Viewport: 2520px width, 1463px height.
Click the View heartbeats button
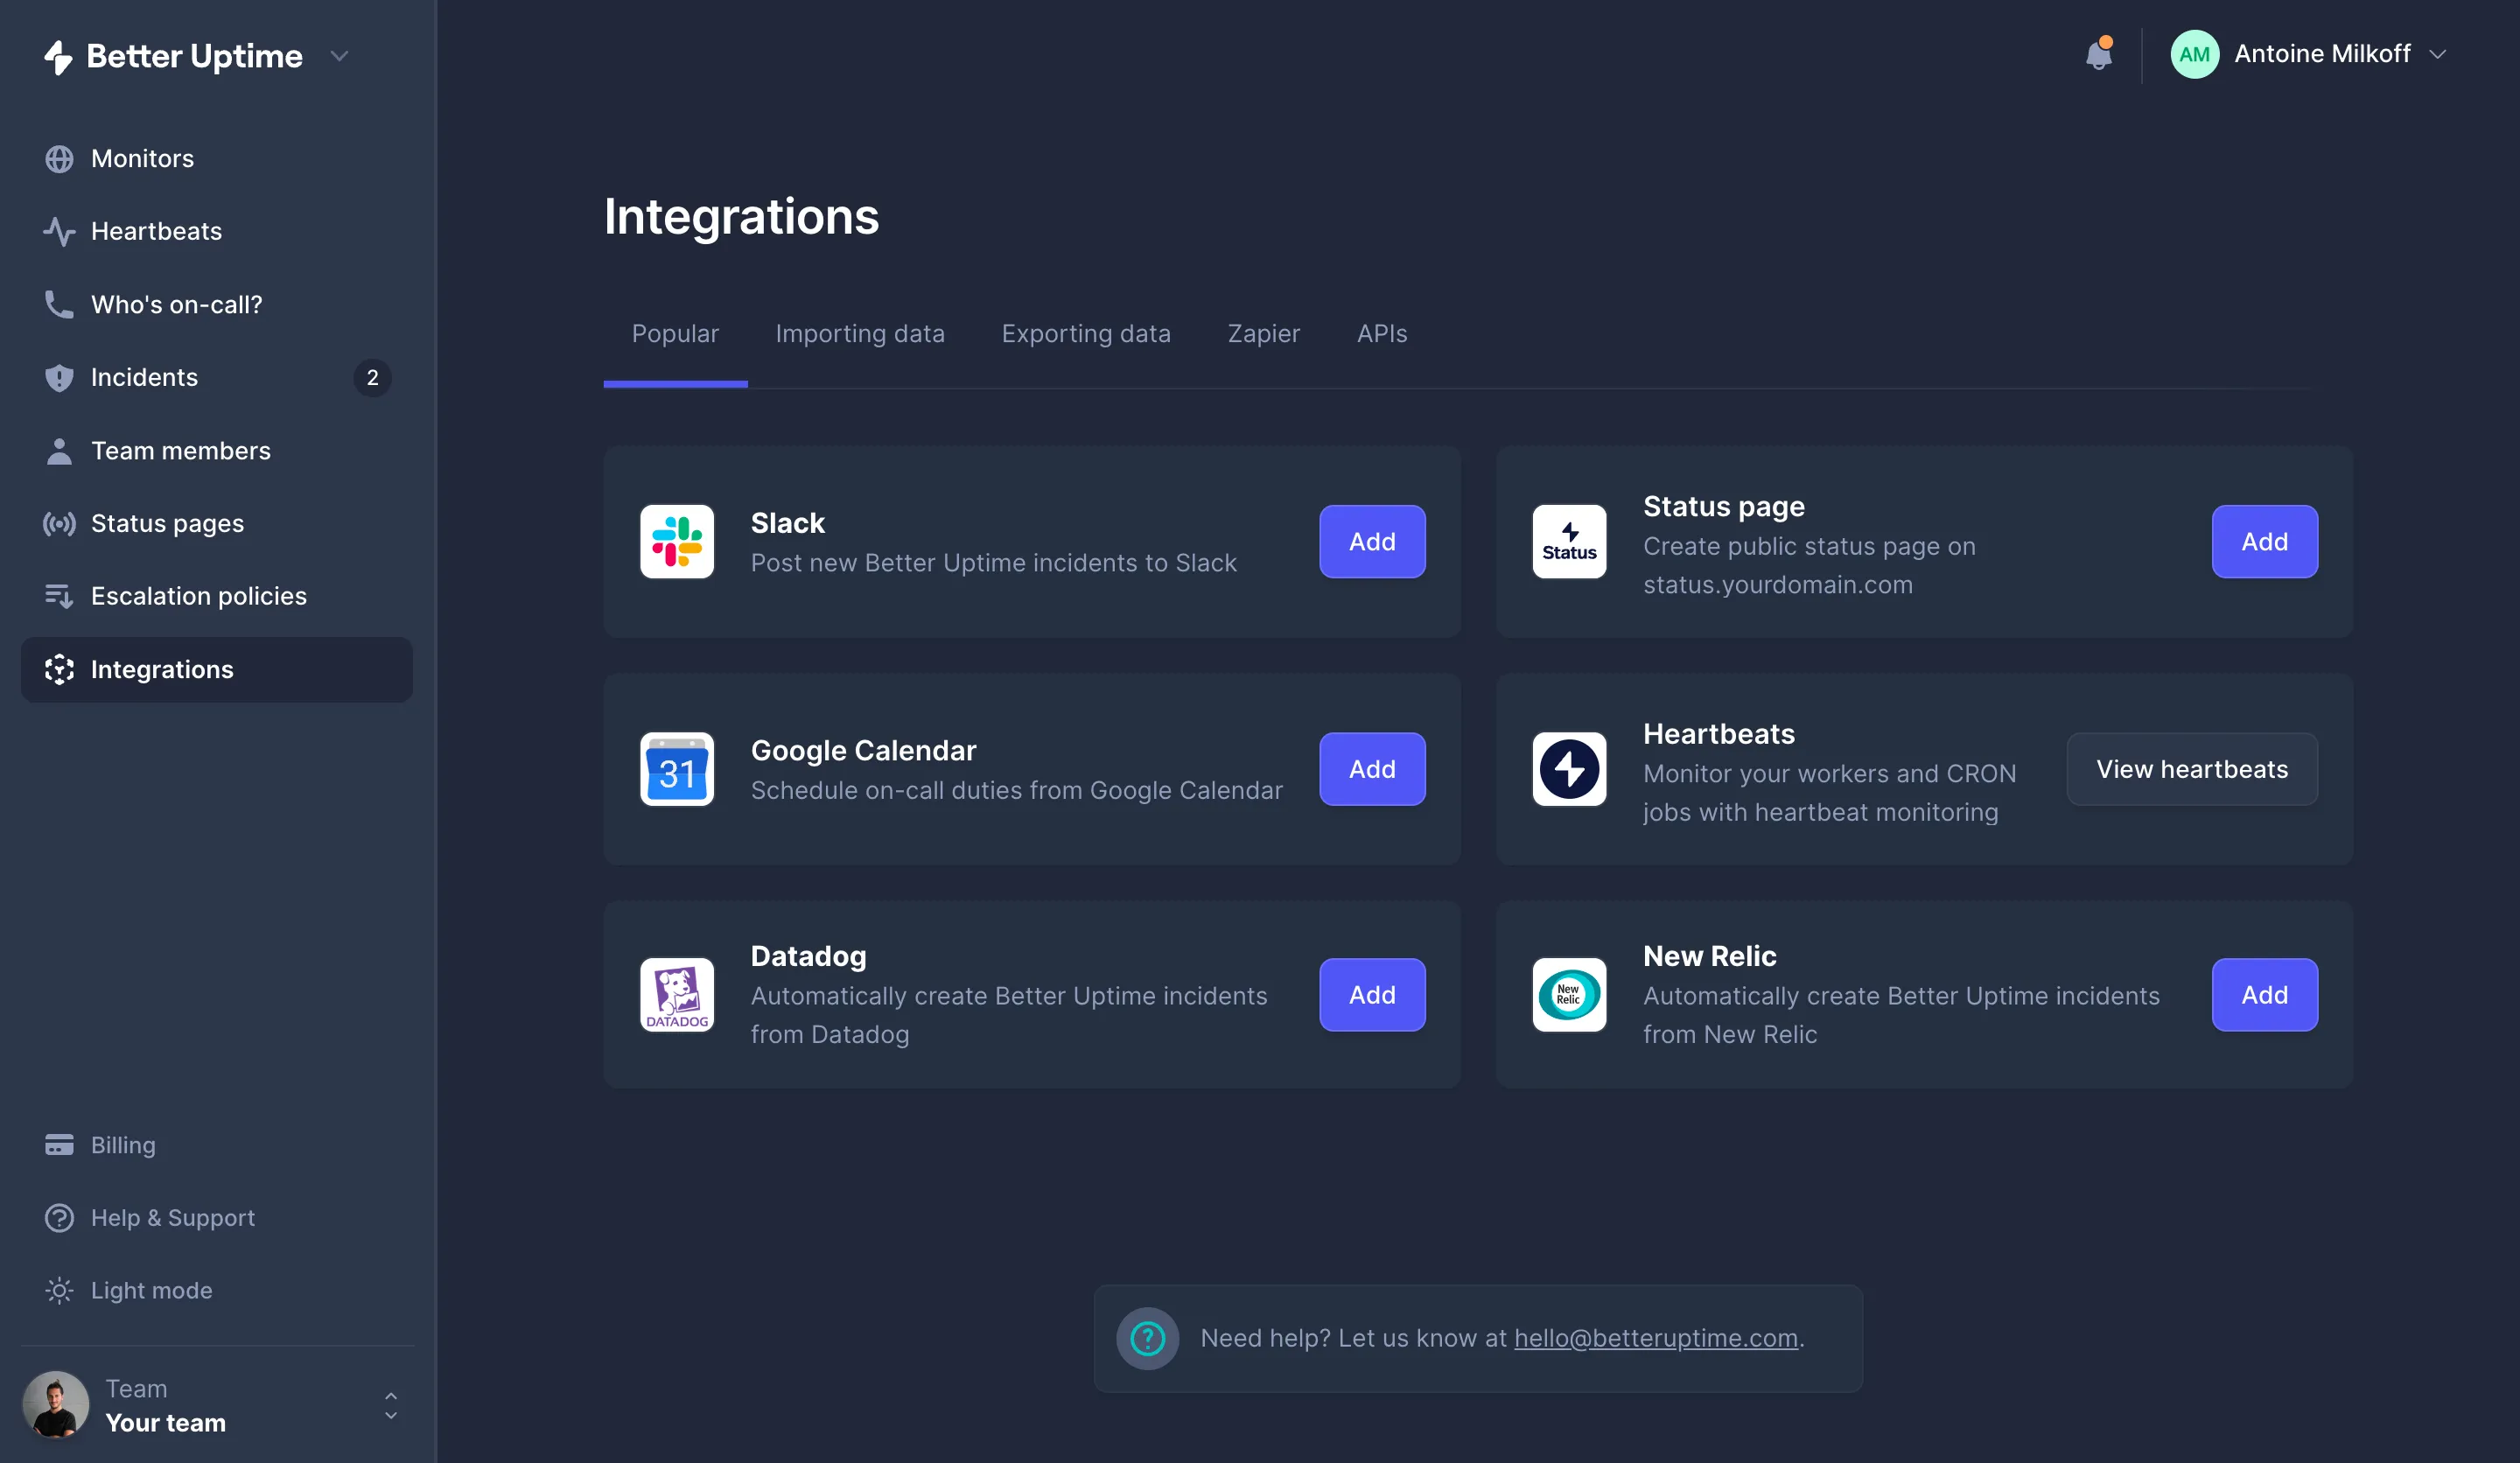point(2191,769)
